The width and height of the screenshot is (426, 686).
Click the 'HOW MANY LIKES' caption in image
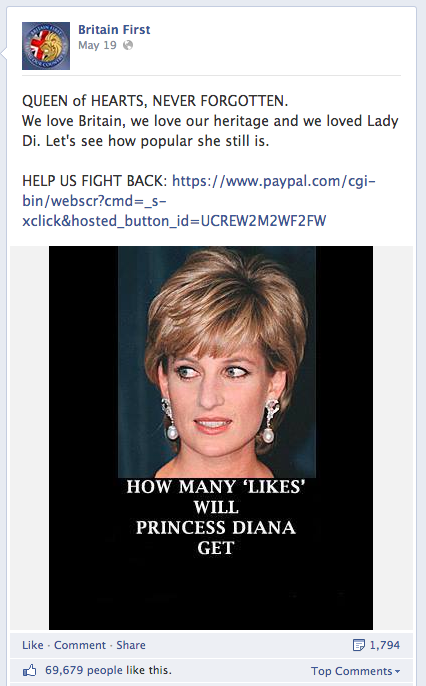tap(216, 517)
